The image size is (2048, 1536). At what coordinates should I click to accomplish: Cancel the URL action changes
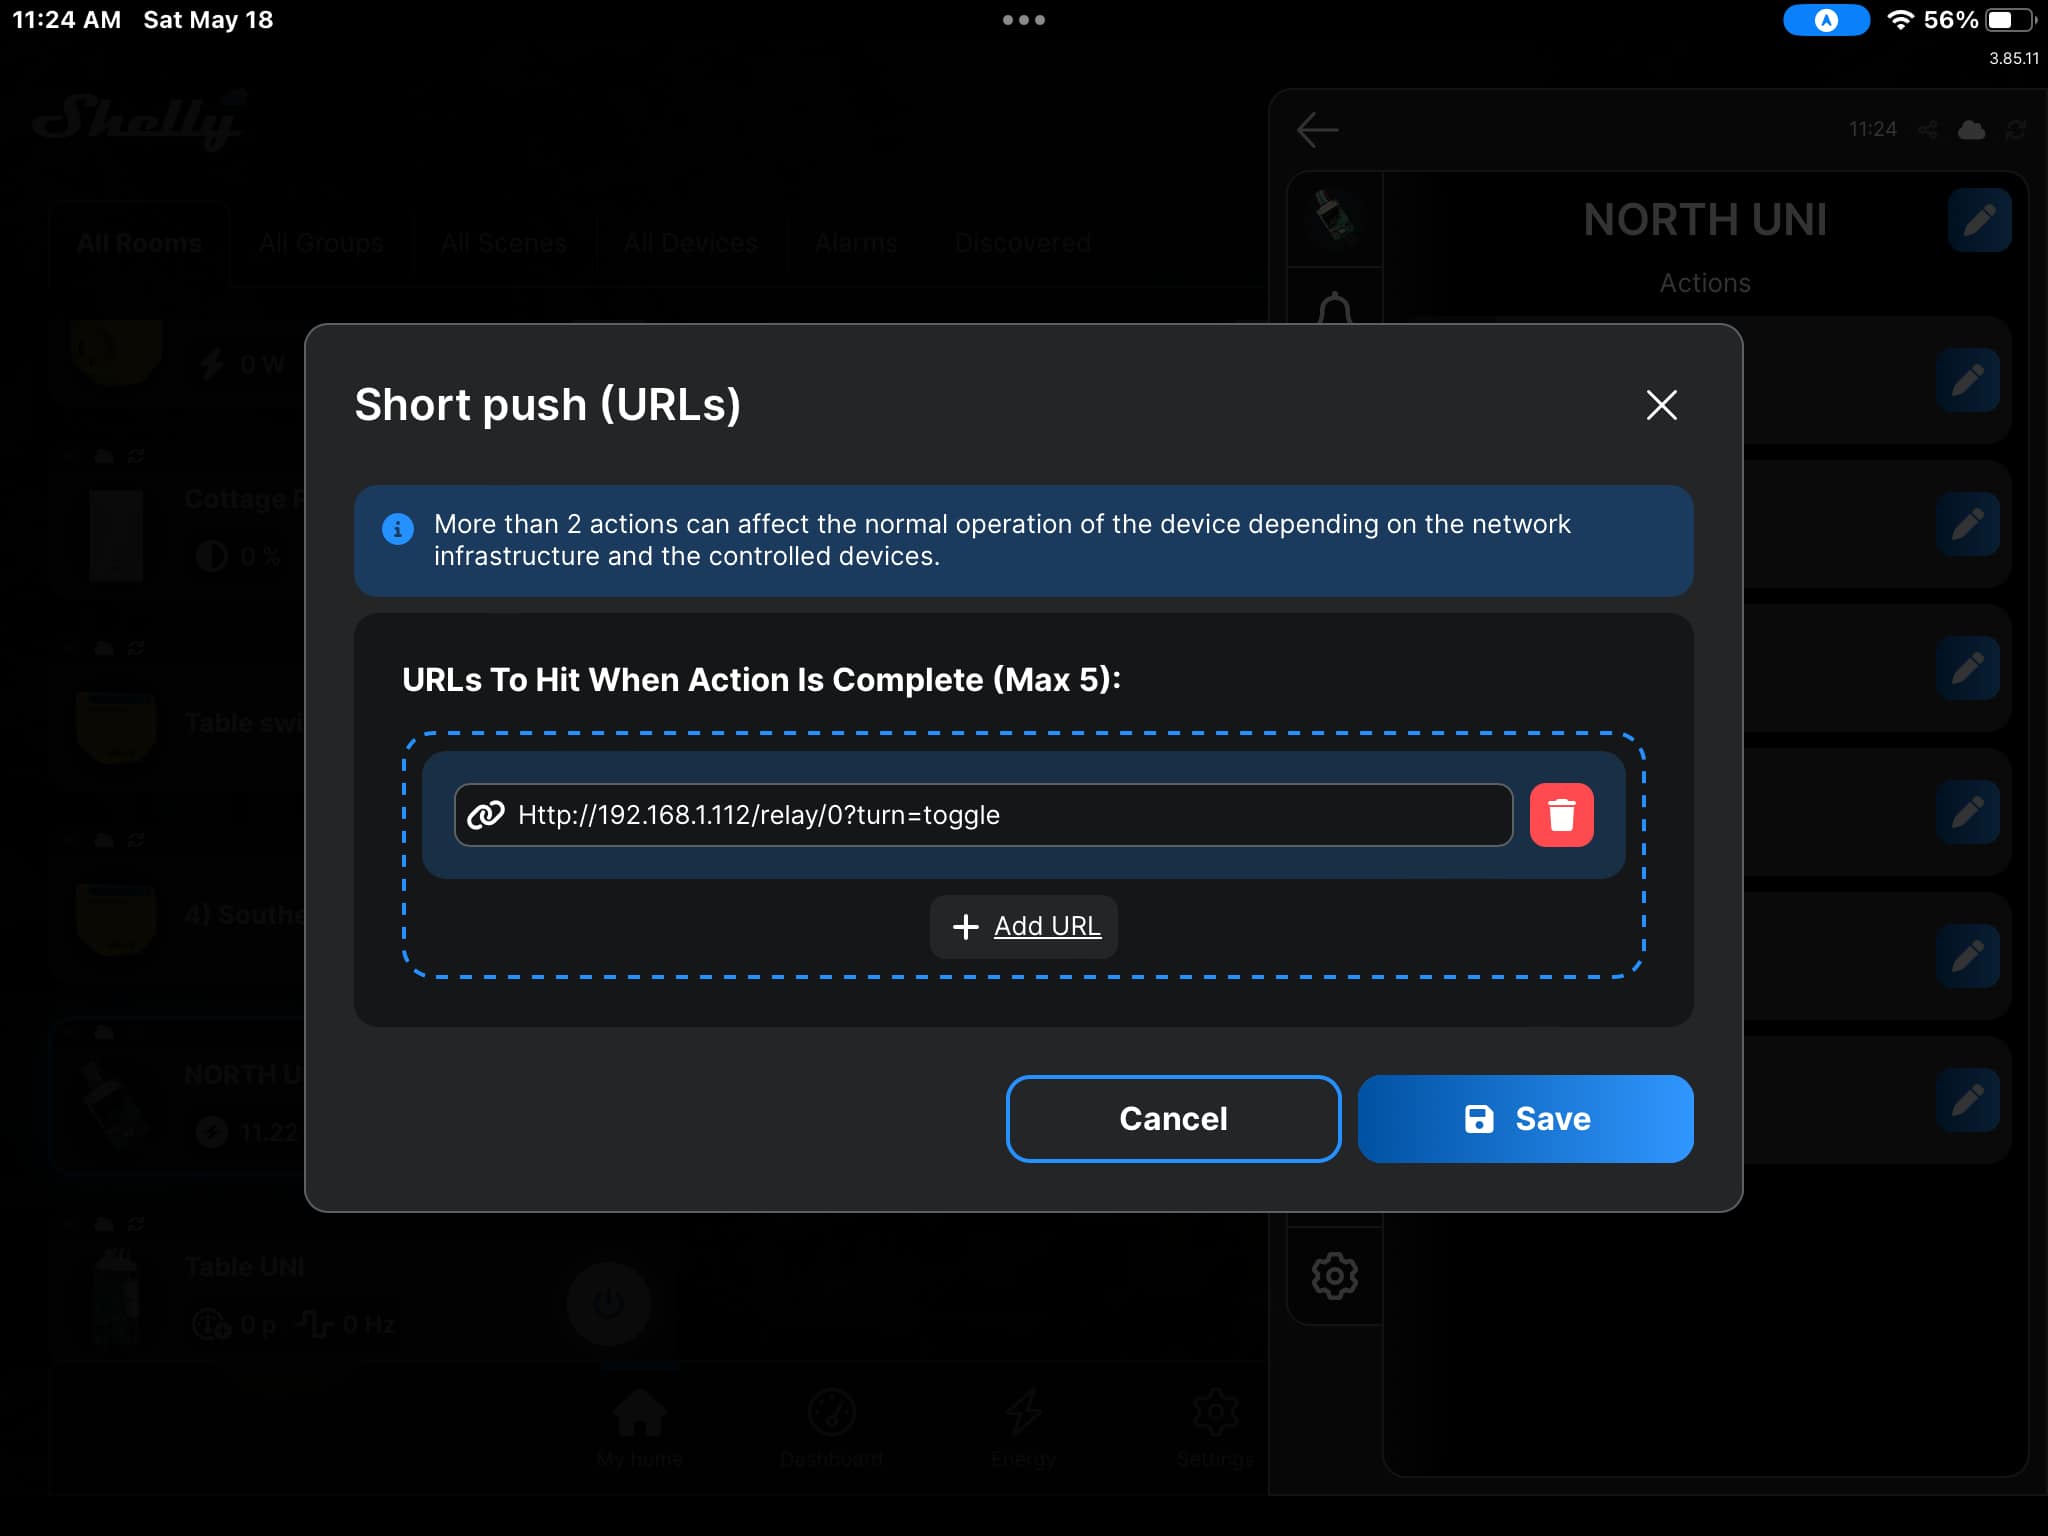[x=1173, y=1118]
